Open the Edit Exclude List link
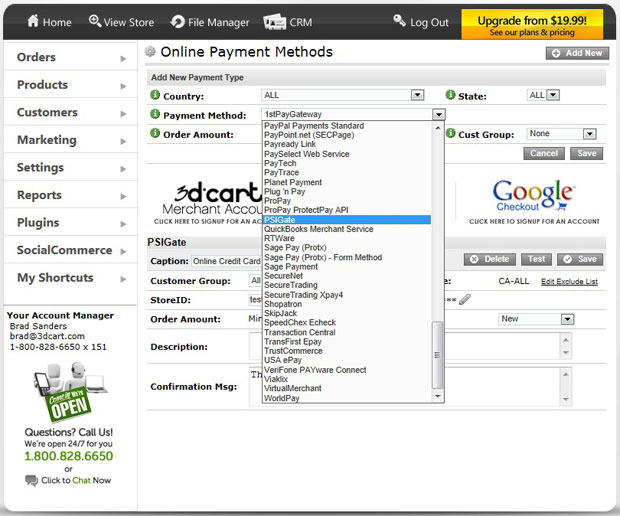Screen dimensions: 620x516 [x=569, y=282]
